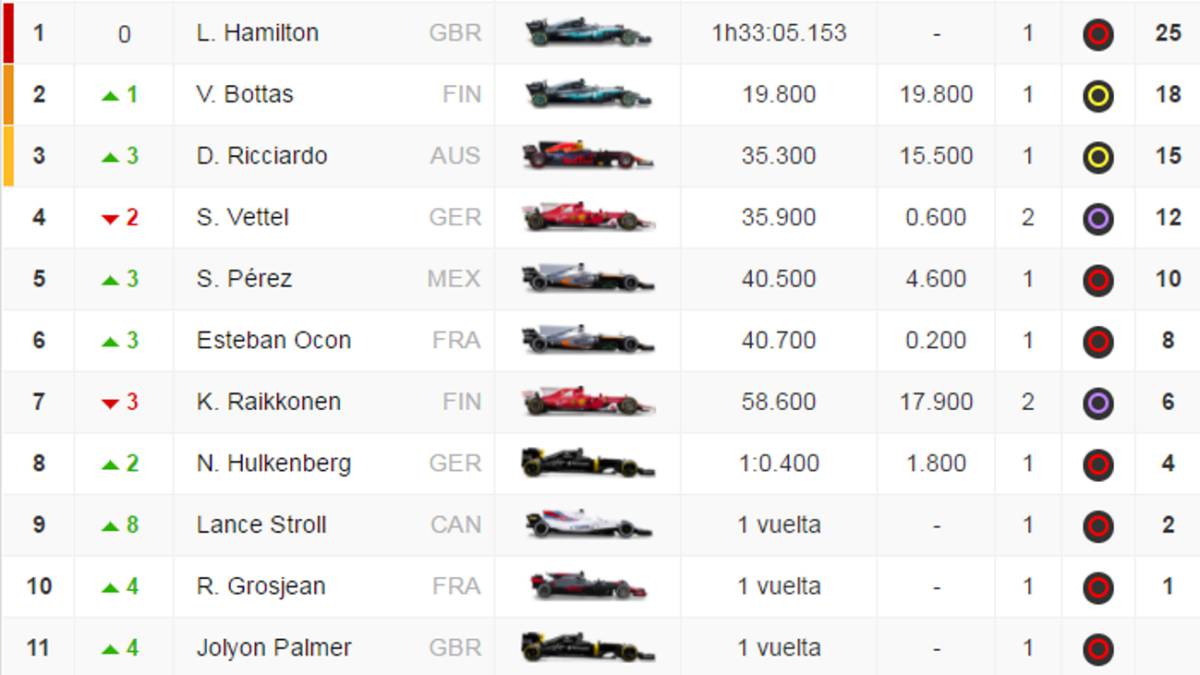Click the dark red position bar beside Hamilton
This screenshot has height=675, width=1200.
(x=7, y=33)
